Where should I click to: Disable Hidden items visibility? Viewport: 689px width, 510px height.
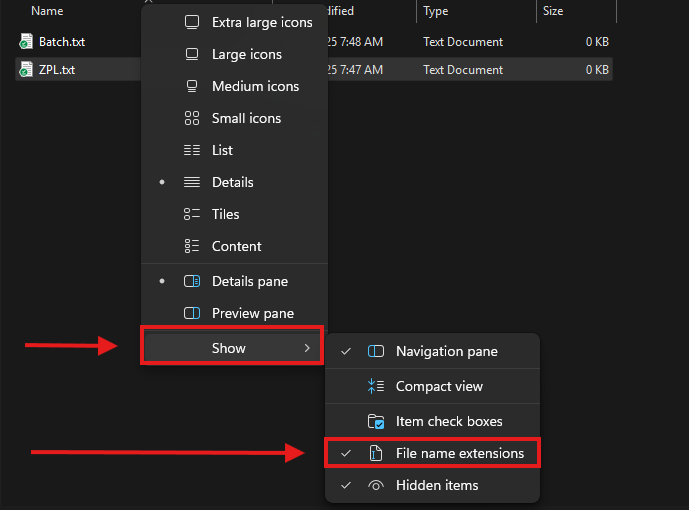coord(437,485)
